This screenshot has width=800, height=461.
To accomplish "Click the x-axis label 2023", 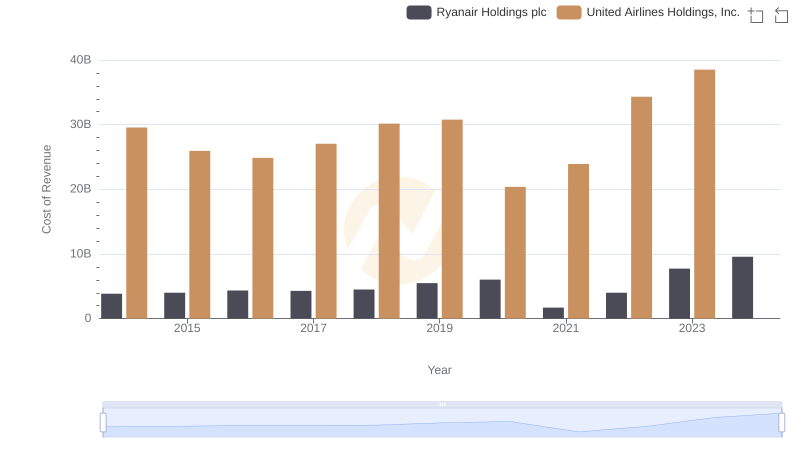I will click(x=692, y=328).
